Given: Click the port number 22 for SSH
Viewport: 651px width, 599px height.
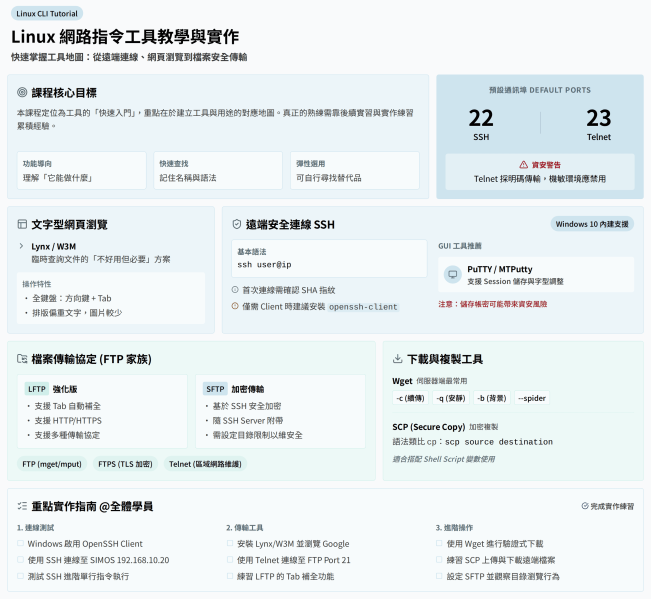Looking at the screenshot, I should (481, 118).
